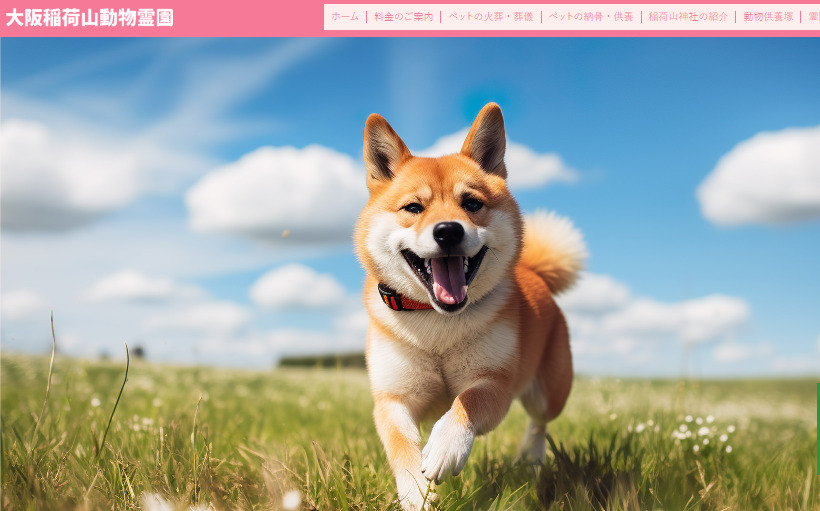This screenshot has width=820, height=511.
Task: Click the dog's pink tongue
Action: coord(449,280)
